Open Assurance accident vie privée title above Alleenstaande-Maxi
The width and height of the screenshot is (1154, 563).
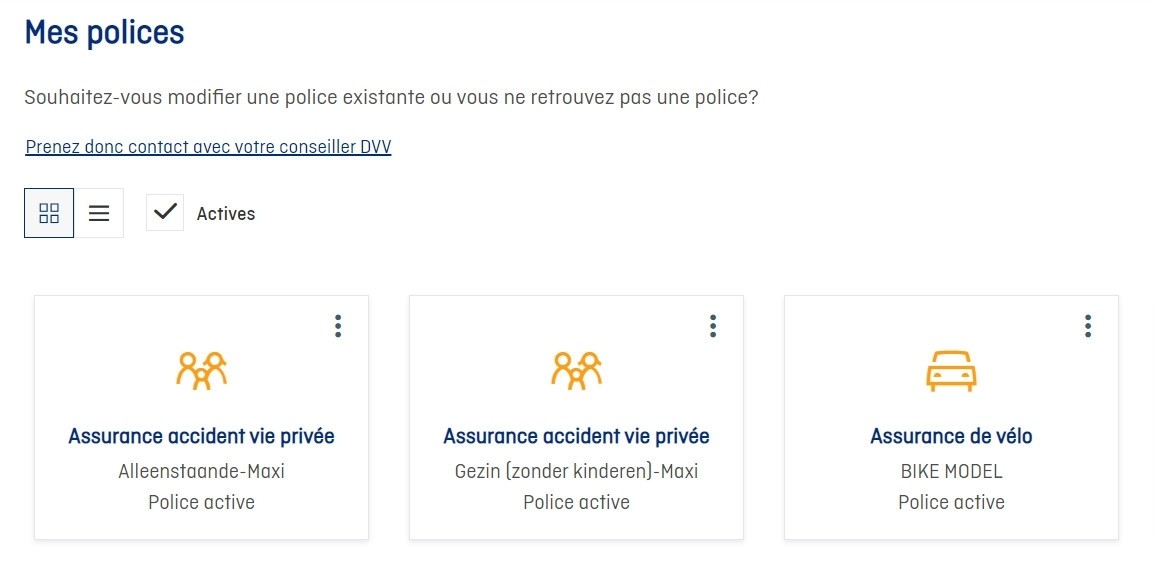[201, 436]
